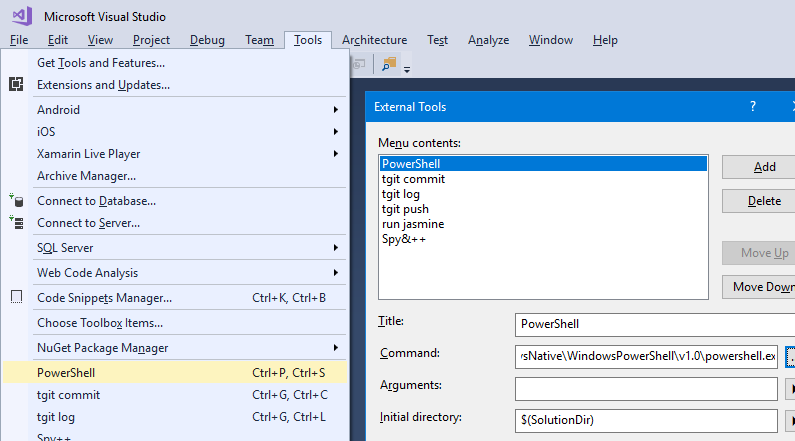The width and height of the screenshot is (795, 441).
Task: Choose PowerShell from the Tools menu
Action: click(x=66, y=373)
